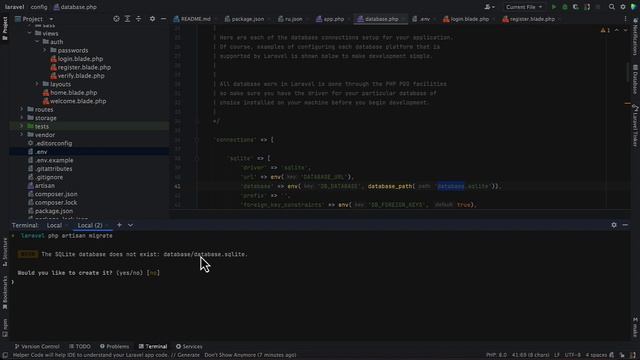Click Generate link in status bar notification

click(188, 355)
